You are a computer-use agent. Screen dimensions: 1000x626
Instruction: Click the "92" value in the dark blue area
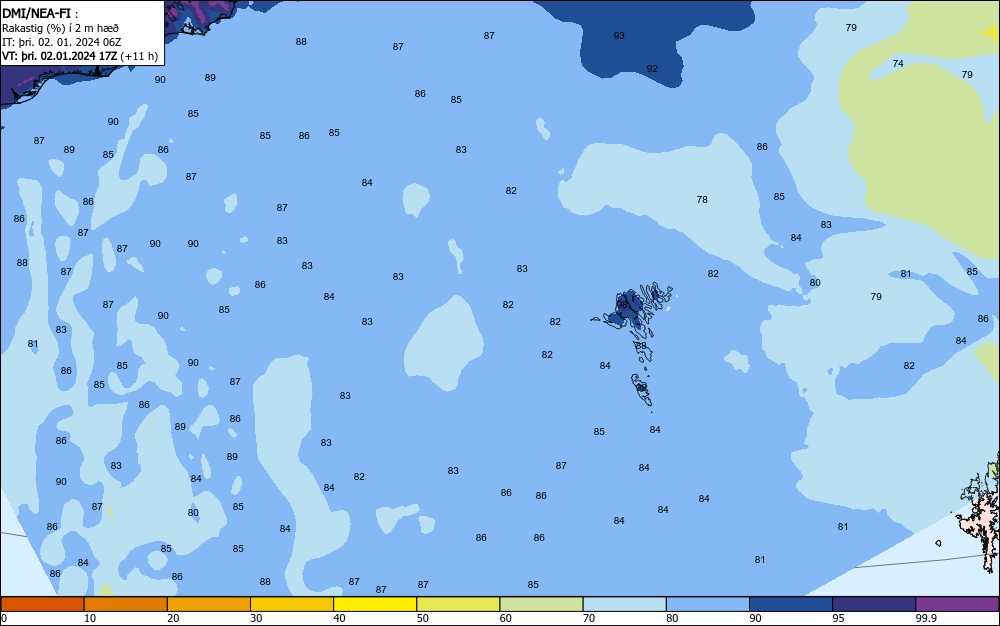[x=652, y=69]
